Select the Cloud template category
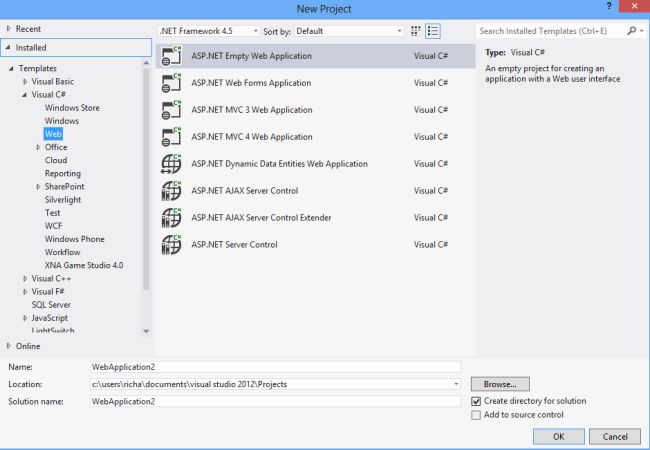The height and width of the screenshot is (450, 650). coord(56,160)
